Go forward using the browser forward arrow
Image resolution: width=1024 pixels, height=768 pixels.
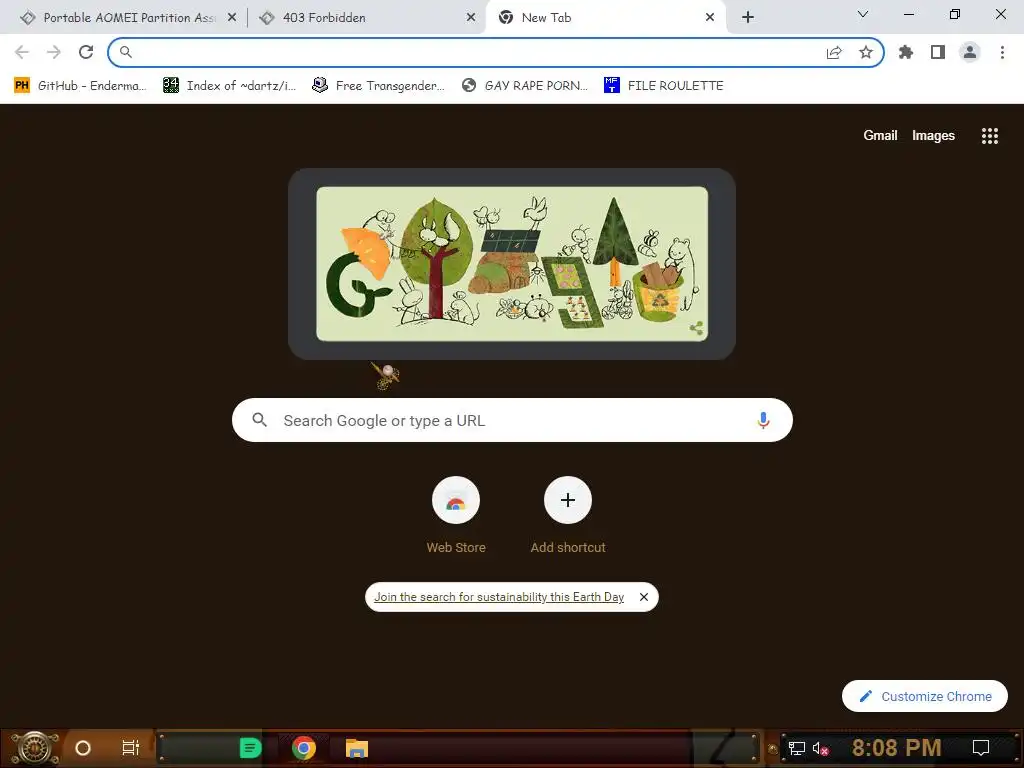coord(54,52)
